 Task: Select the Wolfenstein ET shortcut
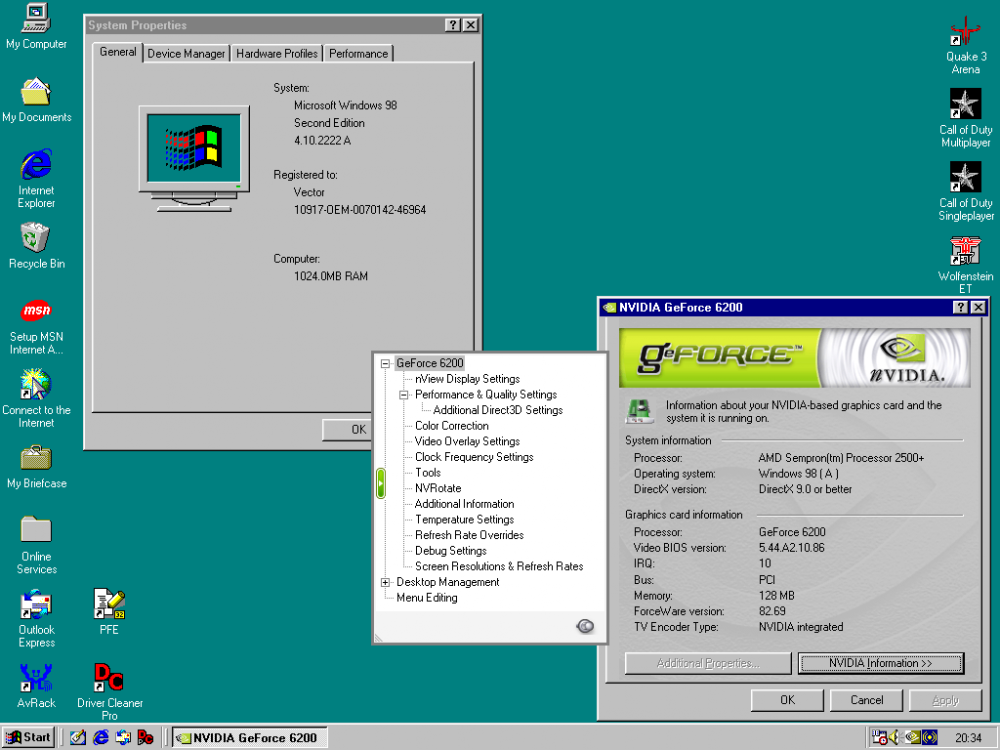coord(966,265)
